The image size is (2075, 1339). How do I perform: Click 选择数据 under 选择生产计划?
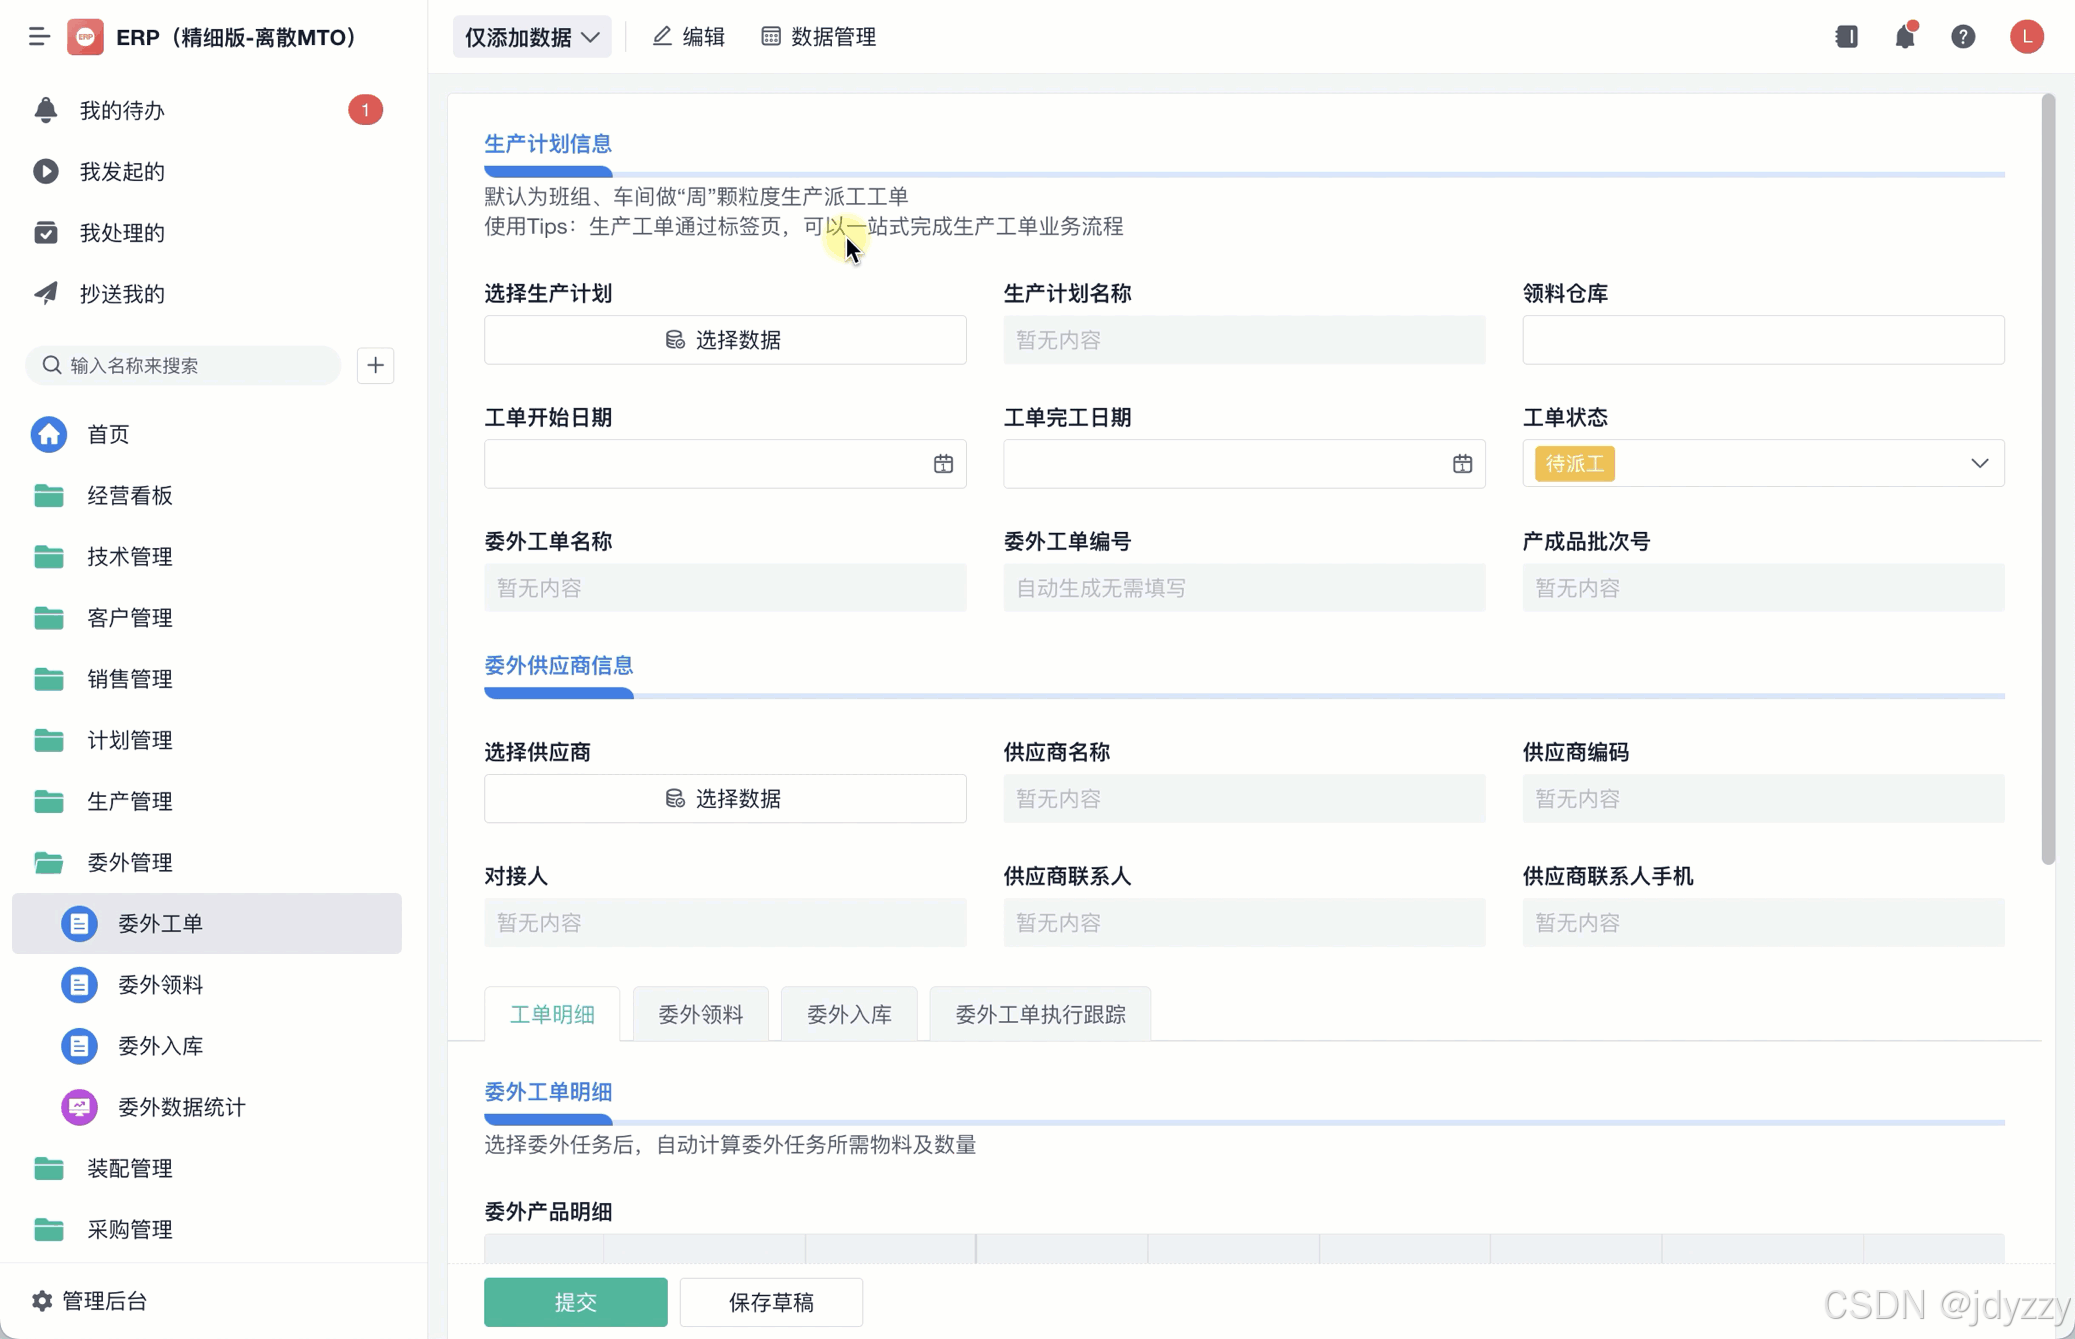[x=724, y=340]
